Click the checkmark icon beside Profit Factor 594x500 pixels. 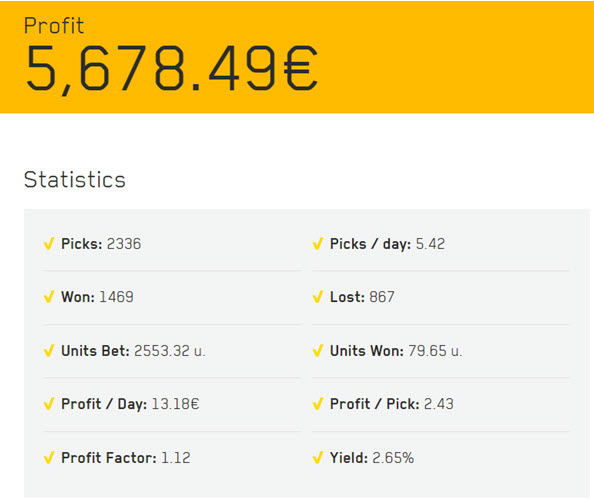(49, 458)
